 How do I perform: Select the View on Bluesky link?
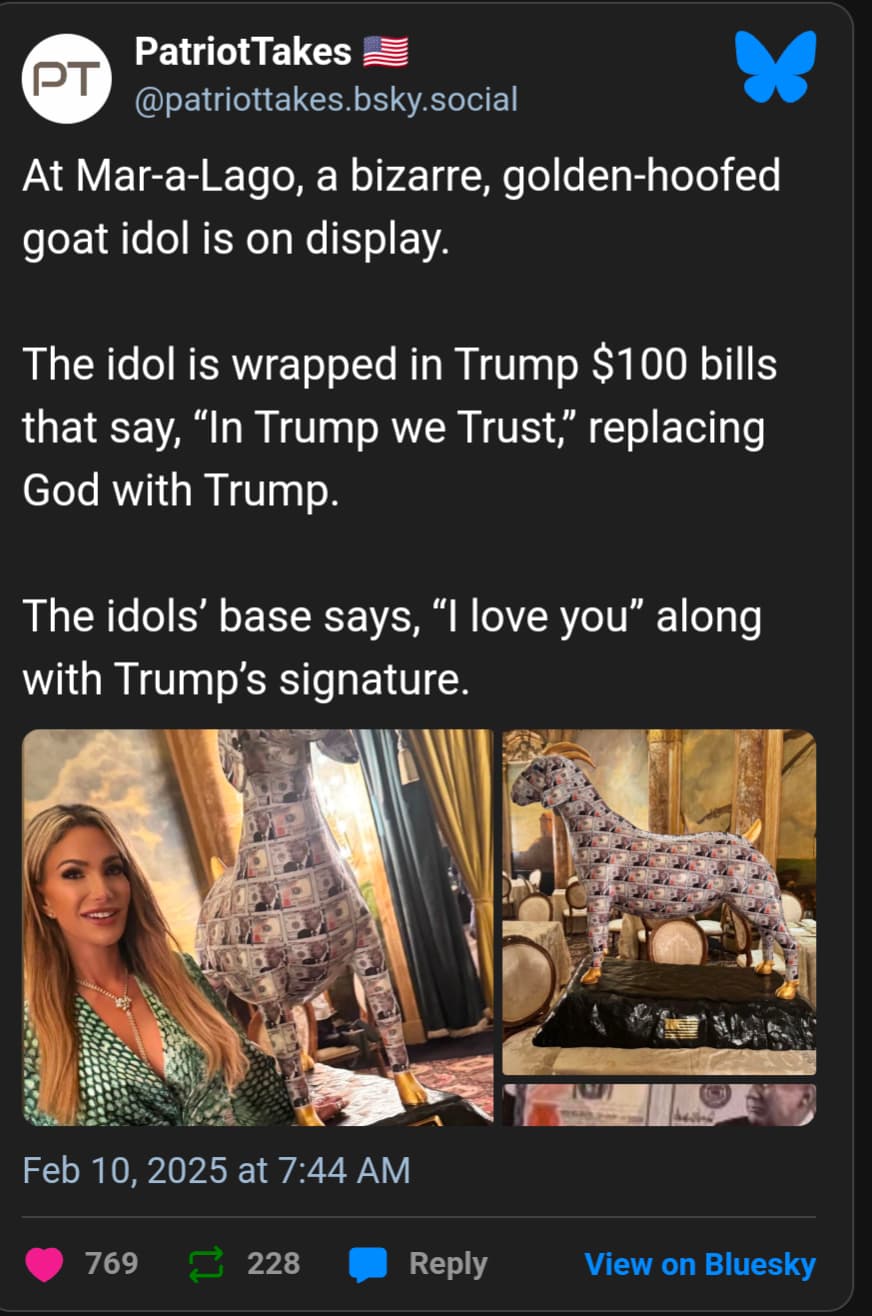pyautogui.click(x=700, y=1264)
